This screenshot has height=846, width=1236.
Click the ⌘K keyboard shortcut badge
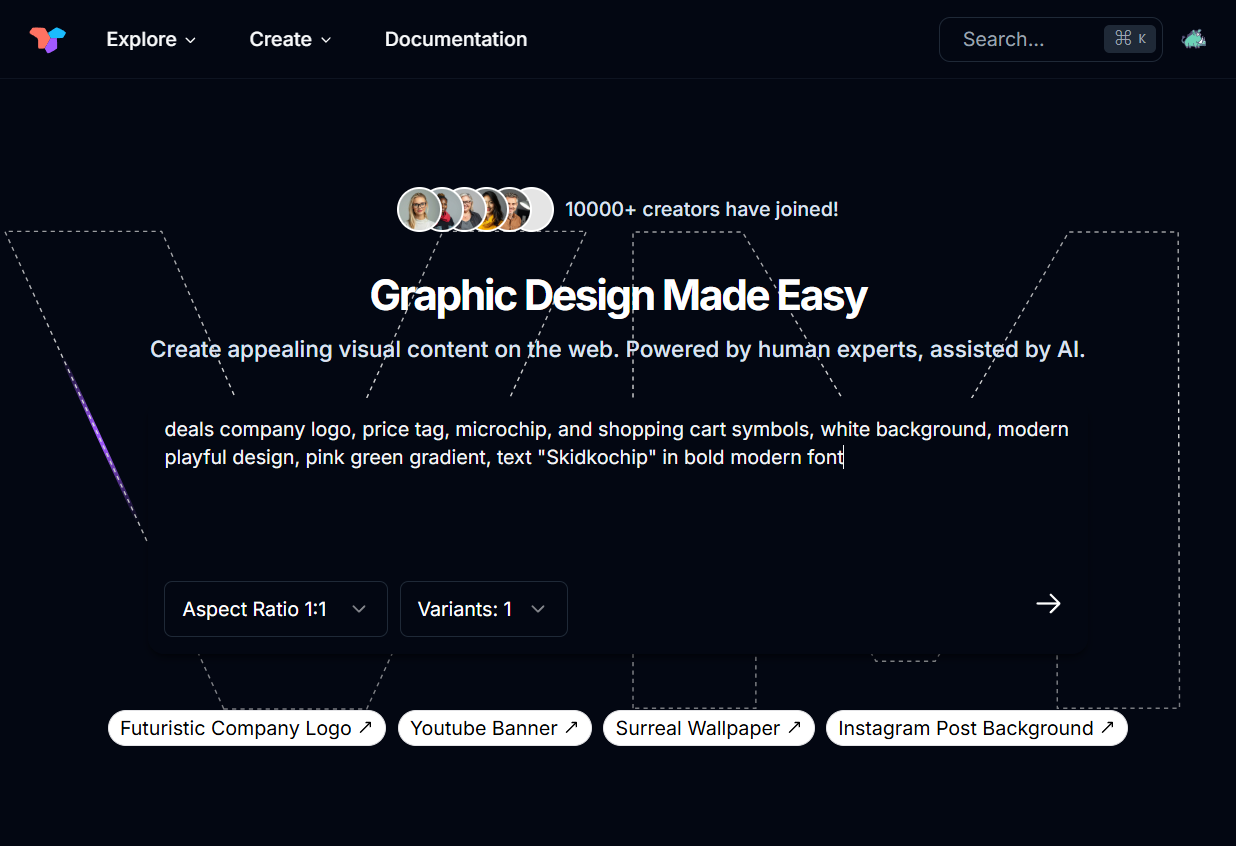click(x=1130, y=39)
